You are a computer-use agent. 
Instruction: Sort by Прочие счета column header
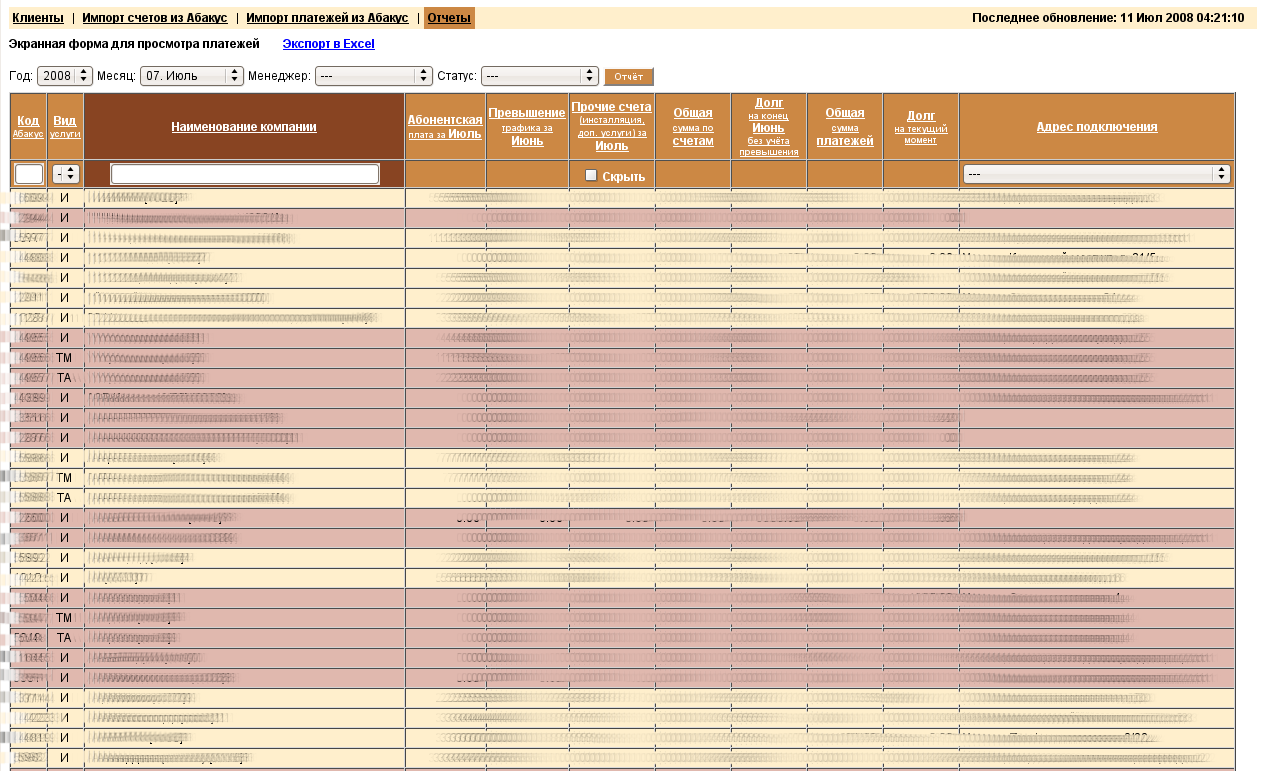612,126
